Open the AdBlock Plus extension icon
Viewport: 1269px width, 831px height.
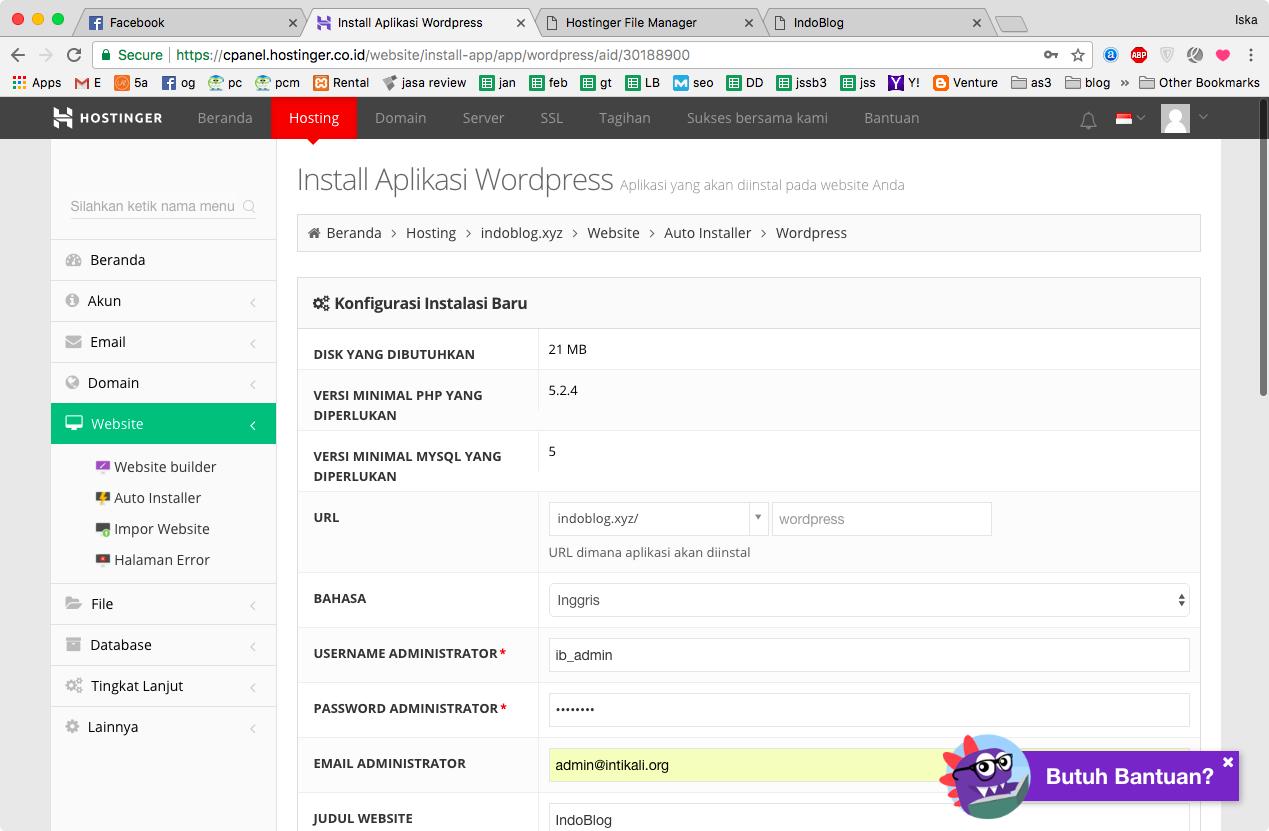point(1139,55)
